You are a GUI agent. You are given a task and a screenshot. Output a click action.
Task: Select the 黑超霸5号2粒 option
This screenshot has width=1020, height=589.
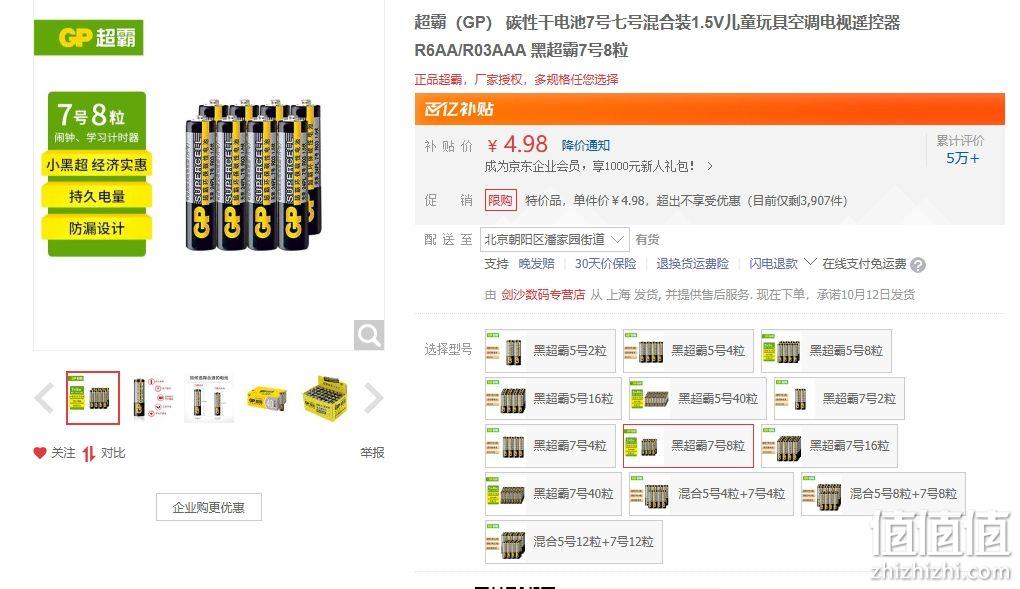(550, 351)
